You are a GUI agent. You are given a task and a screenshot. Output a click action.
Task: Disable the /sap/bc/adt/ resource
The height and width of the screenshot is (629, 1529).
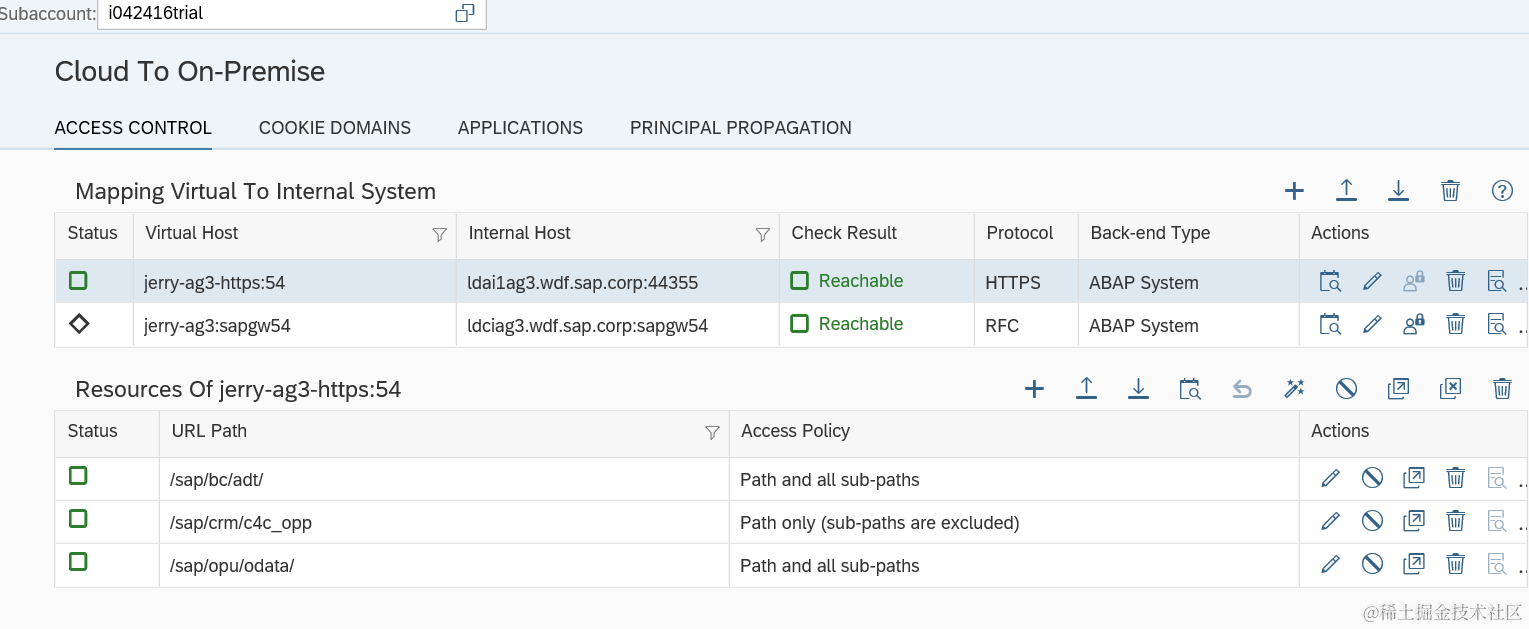tap(1372, 479)
